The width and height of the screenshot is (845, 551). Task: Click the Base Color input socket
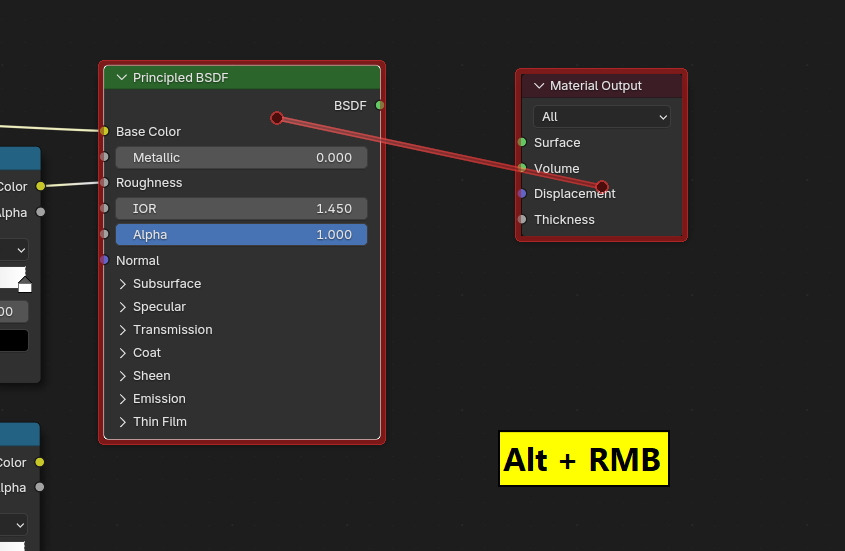[x=105, y=131]
